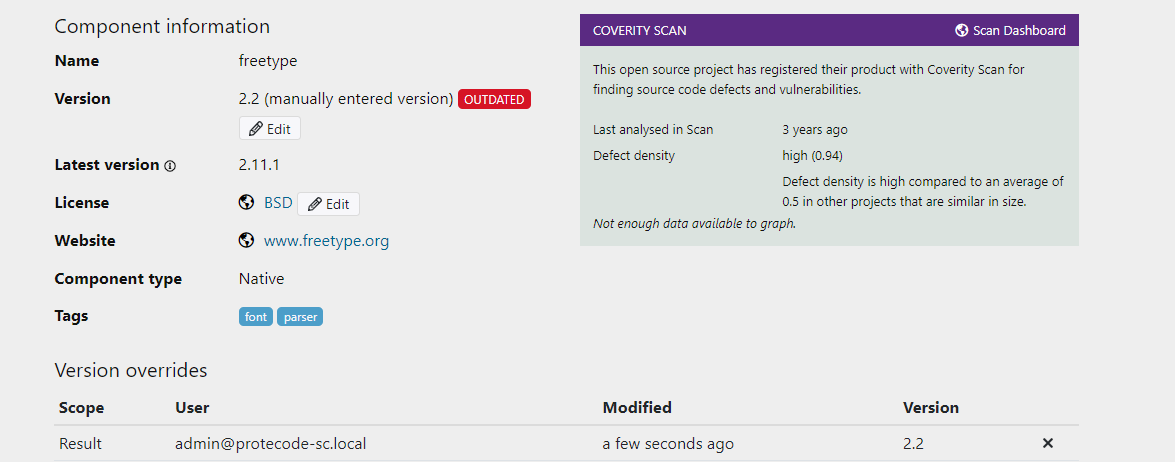Edit the BSD license

[x=328, y=204]
